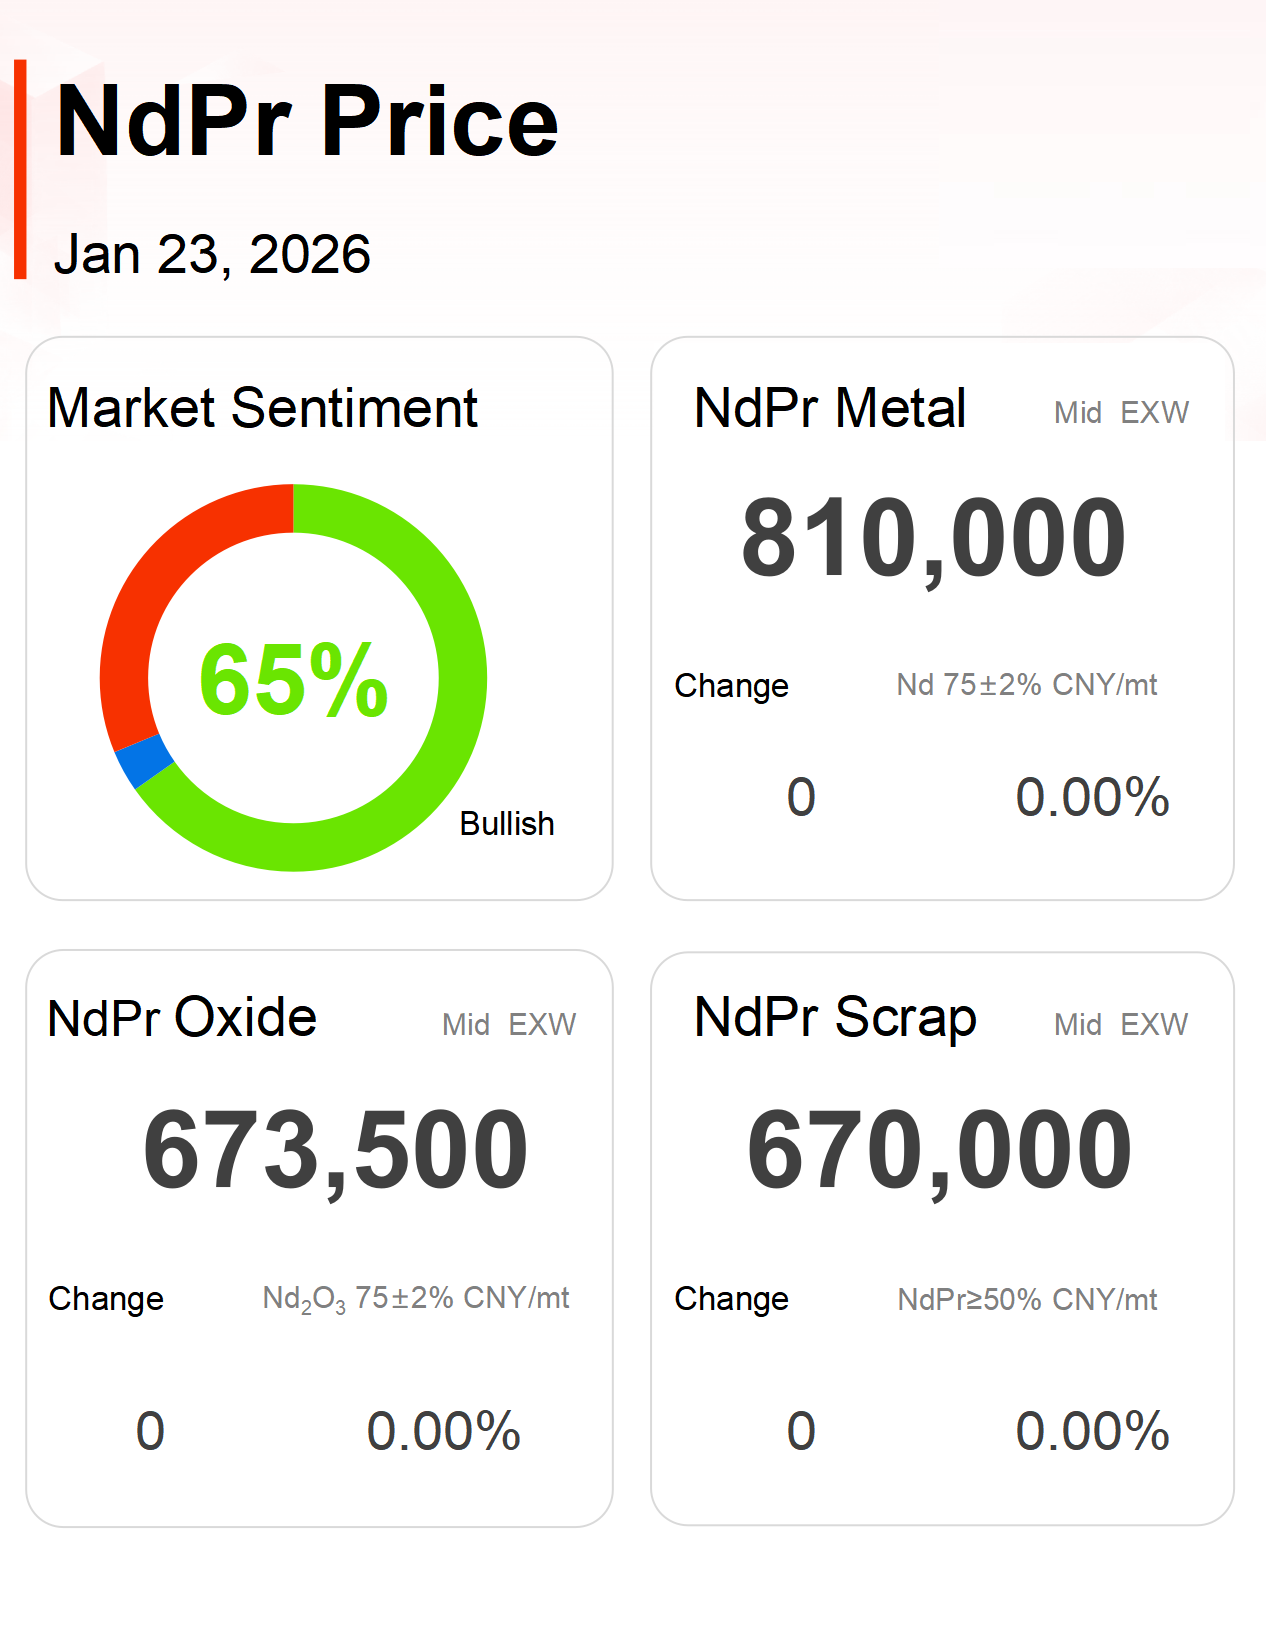Click the NdPr≥50% CNY/mt specification text
The height and width of the screenshot is (1641, 1266).
(1027, 1299)
